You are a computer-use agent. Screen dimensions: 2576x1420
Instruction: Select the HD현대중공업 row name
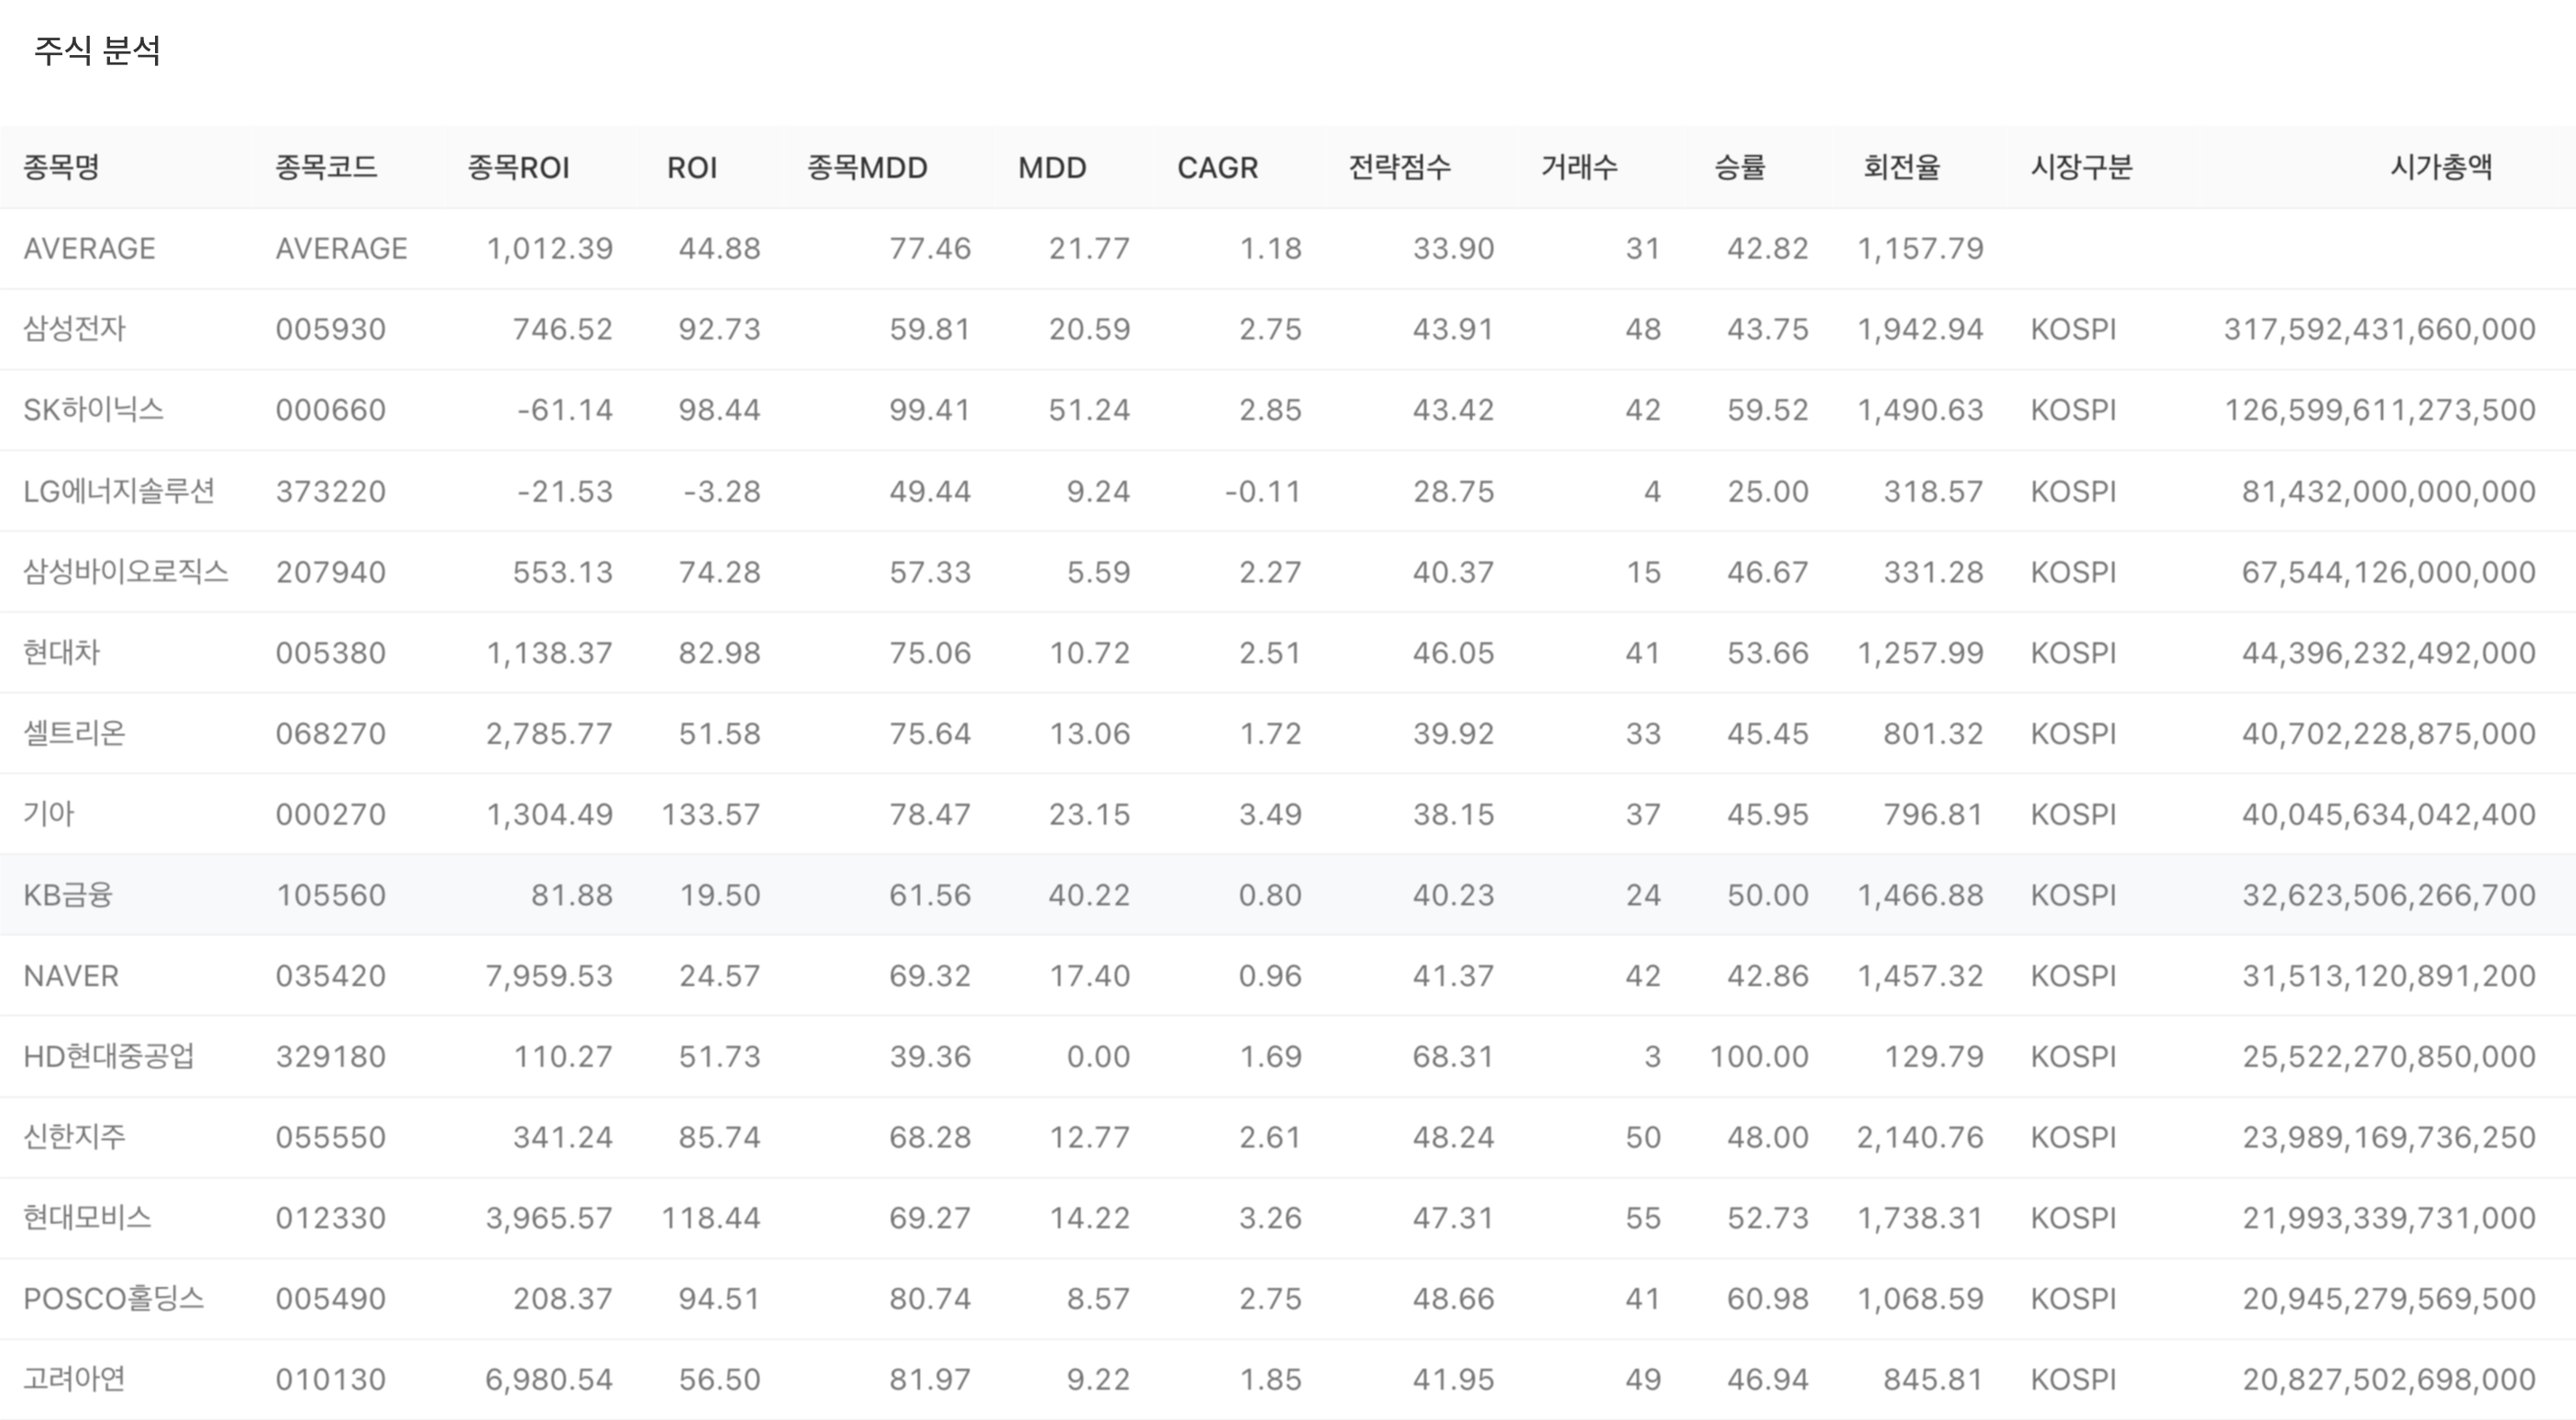click(x=109, y=1056)
